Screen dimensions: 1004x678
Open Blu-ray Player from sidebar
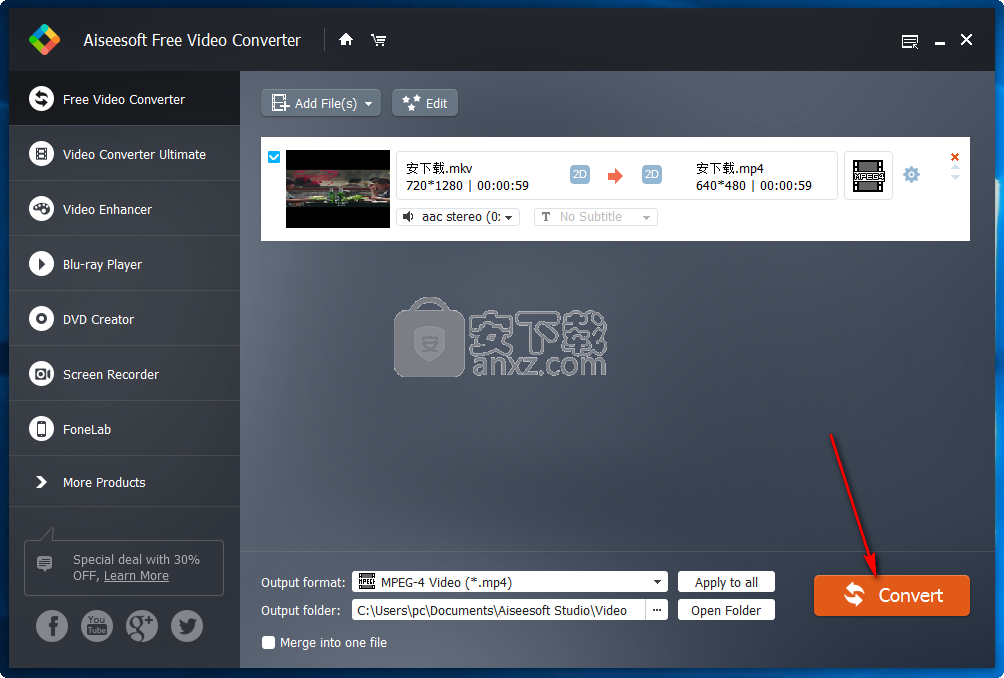(124, 264)
